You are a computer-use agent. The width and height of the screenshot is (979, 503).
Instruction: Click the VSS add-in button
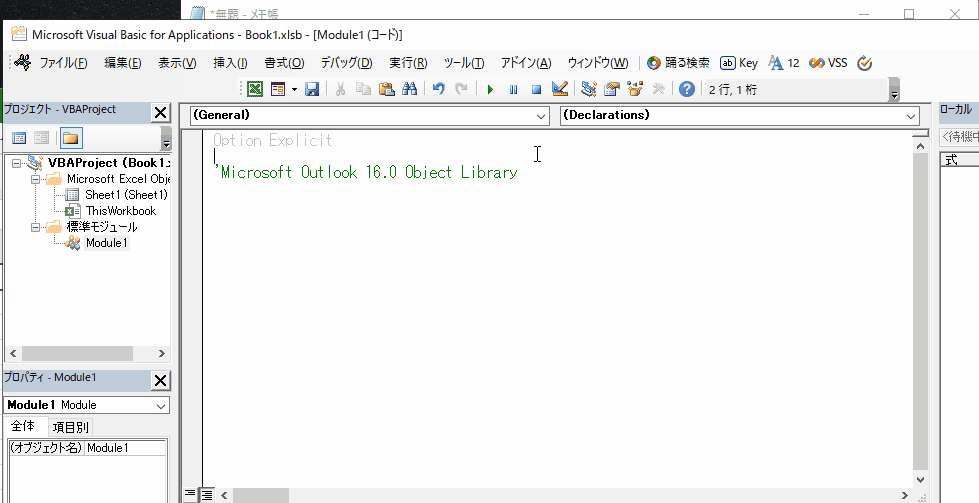coord(828,62)
